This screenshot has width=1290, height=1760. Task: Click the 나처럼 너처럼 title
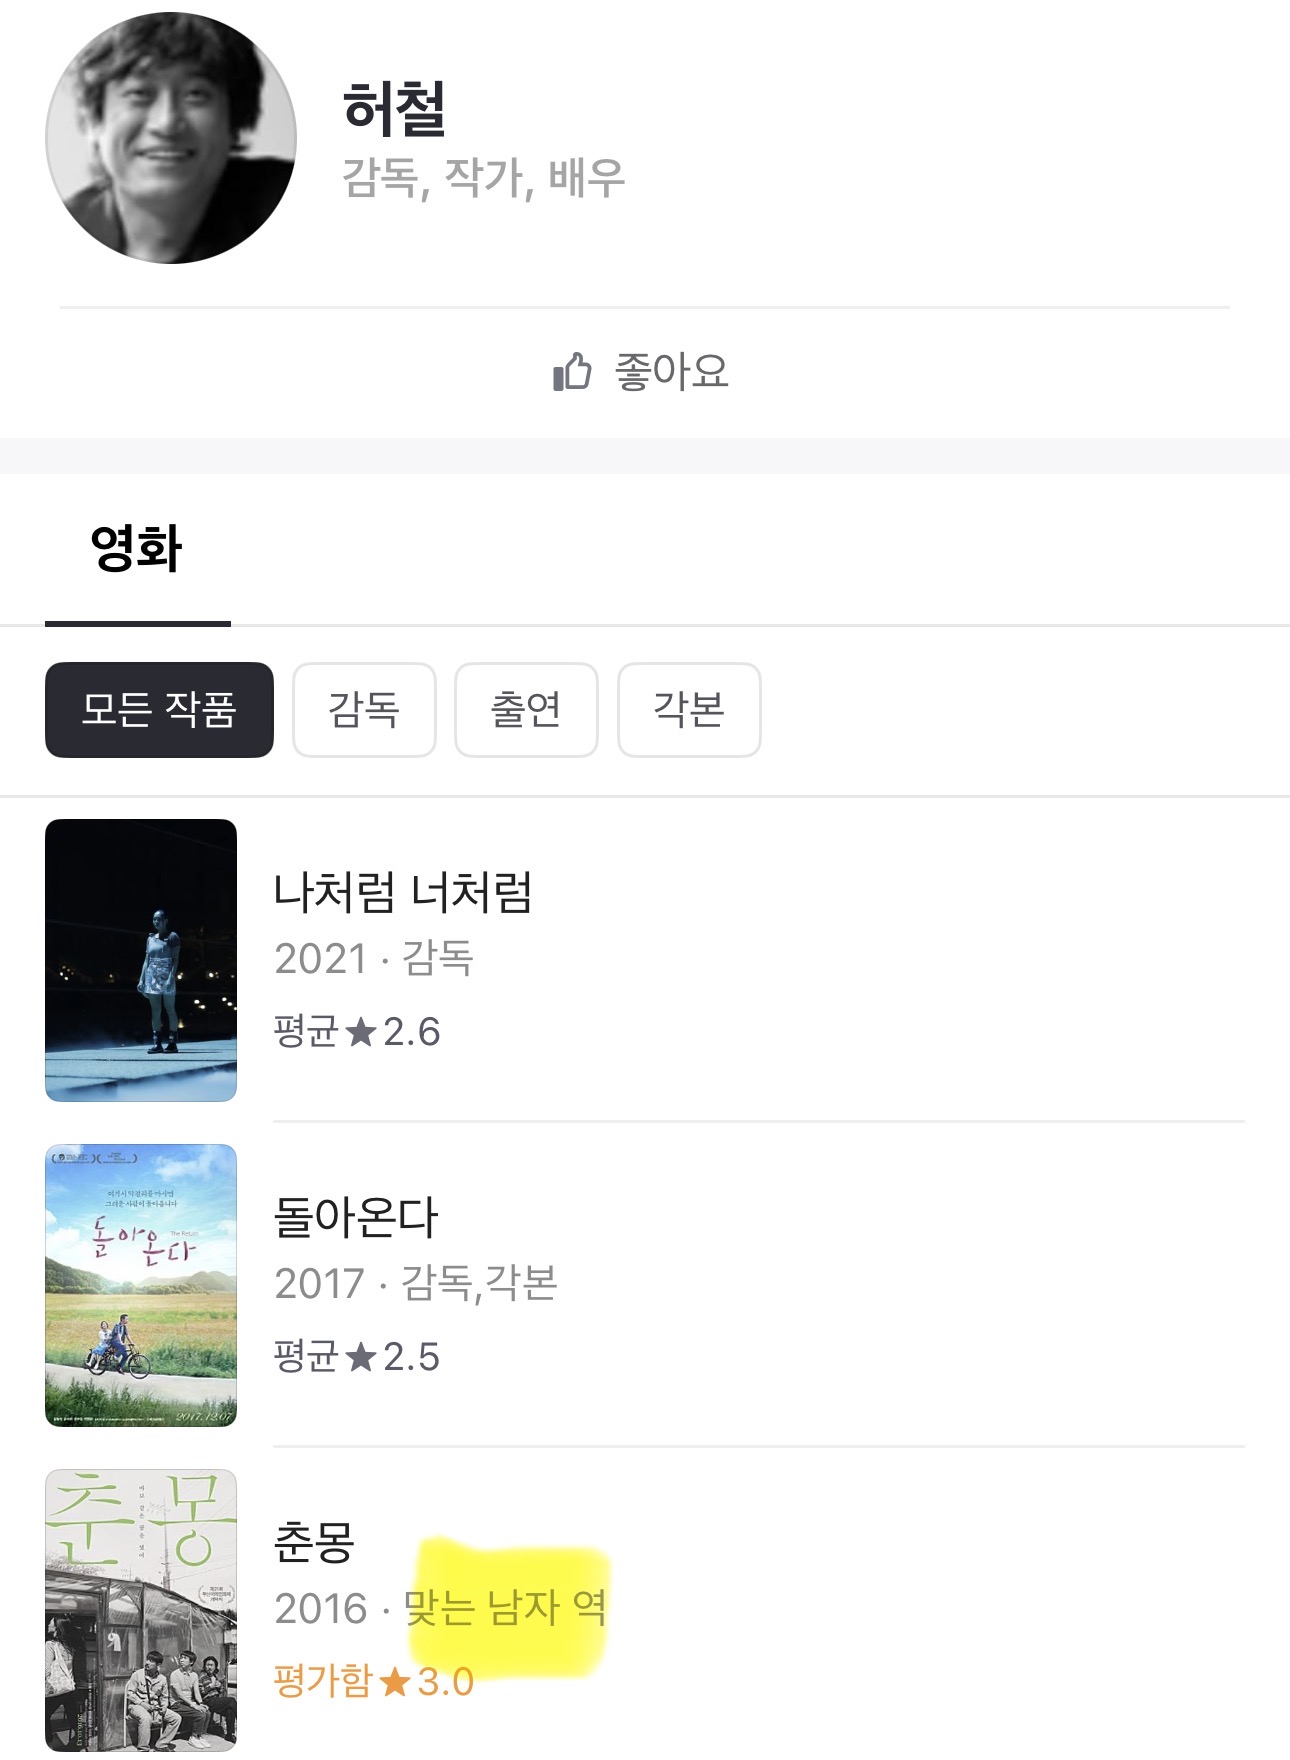[x=402, y=892]
